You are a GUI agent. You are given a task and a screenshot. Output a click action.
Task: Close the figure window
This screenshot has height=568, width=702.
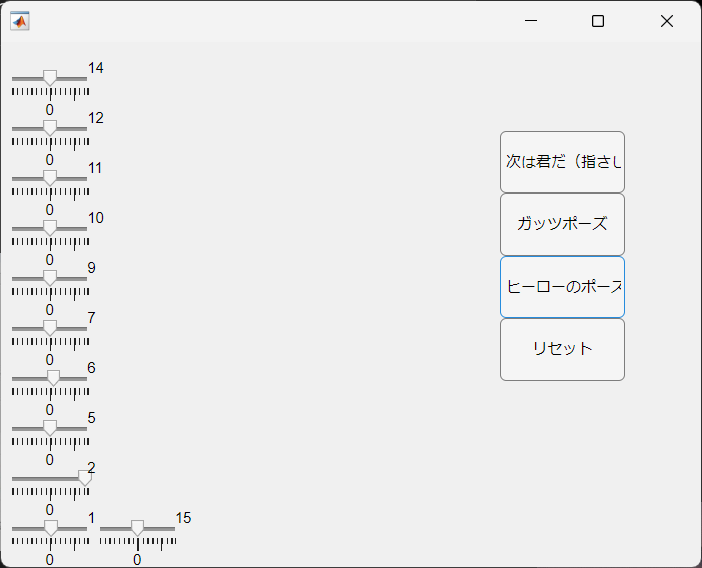pos(667,21)
